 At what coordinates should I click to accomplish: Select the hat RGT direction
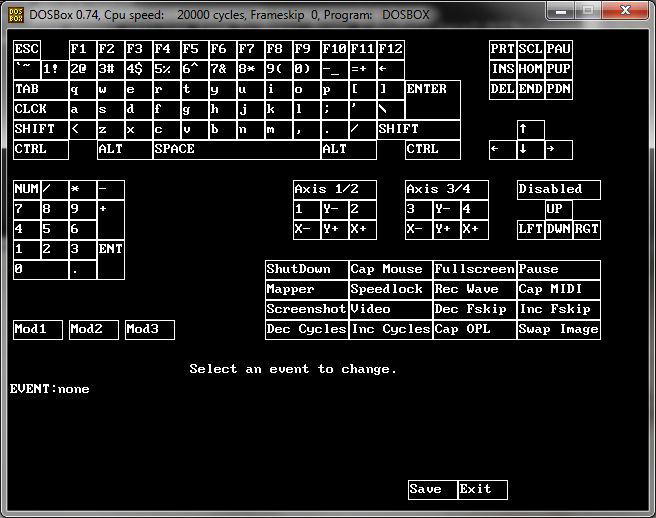click(x=587, y=229)
